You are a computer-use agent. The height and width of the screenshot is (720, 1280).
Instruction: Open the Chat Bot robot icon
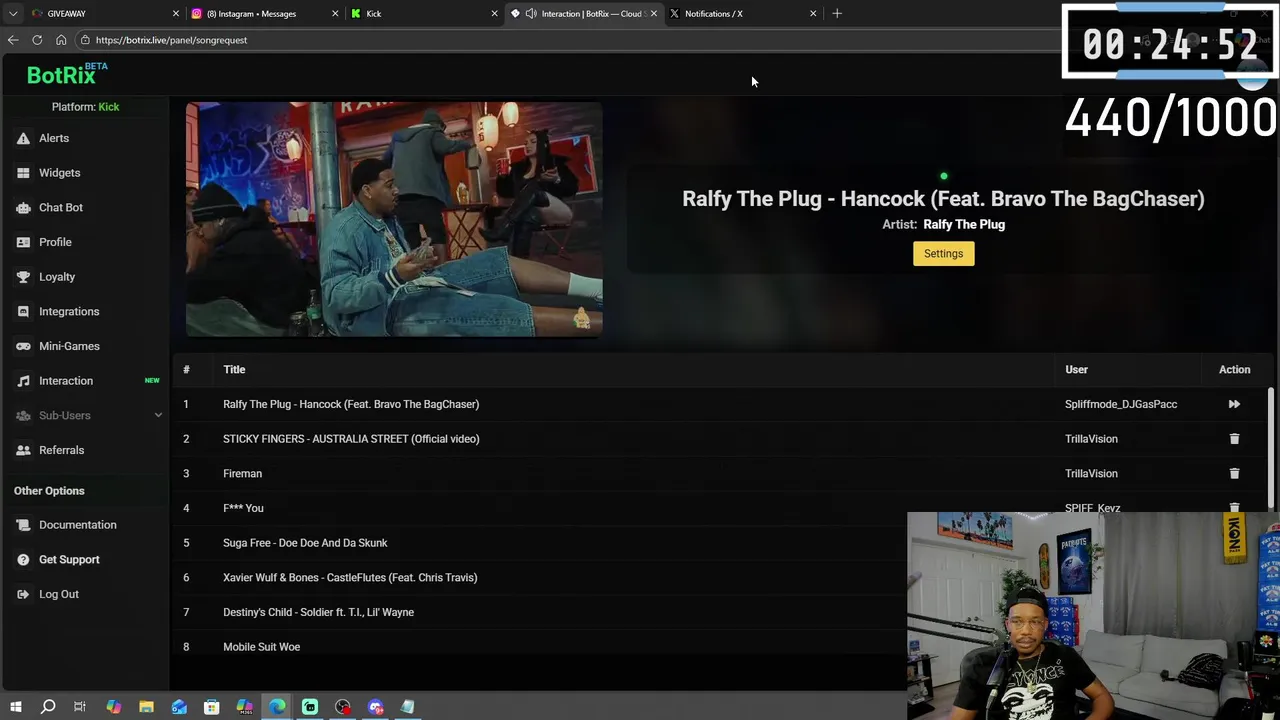[23, 207]
